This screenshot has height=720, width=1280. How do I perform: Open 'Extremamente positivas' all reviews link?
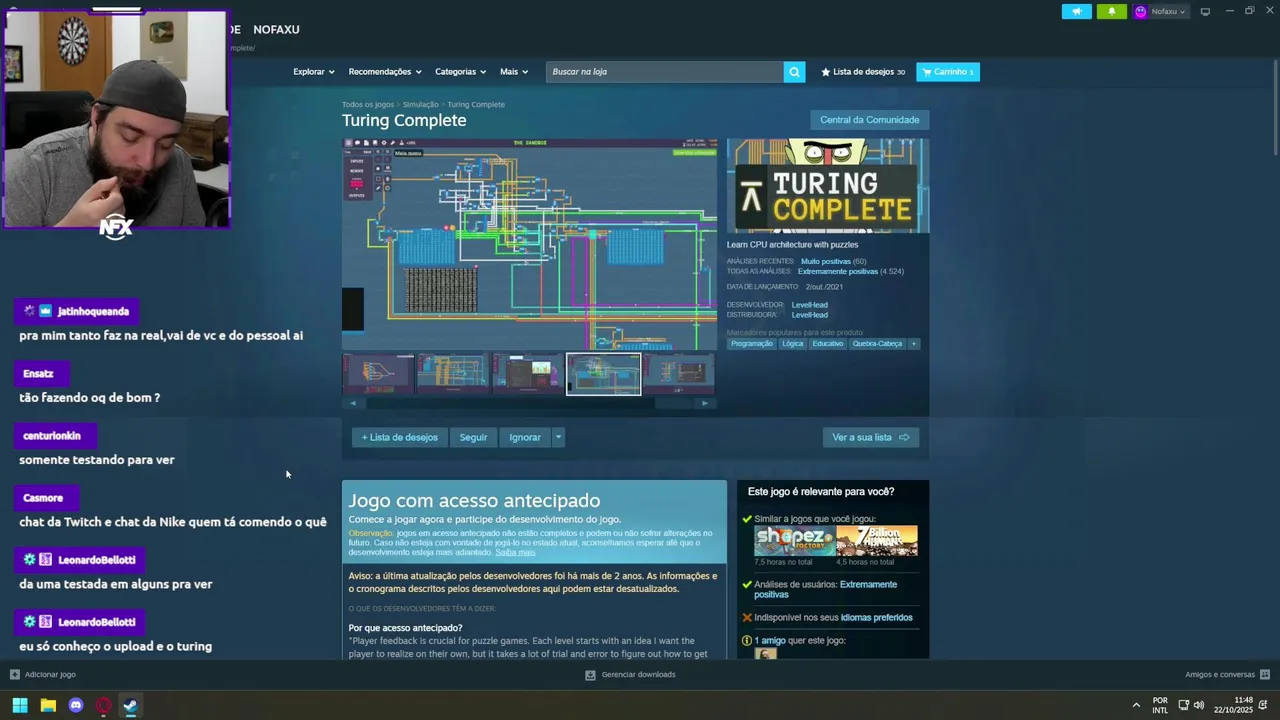coord(838,272)
